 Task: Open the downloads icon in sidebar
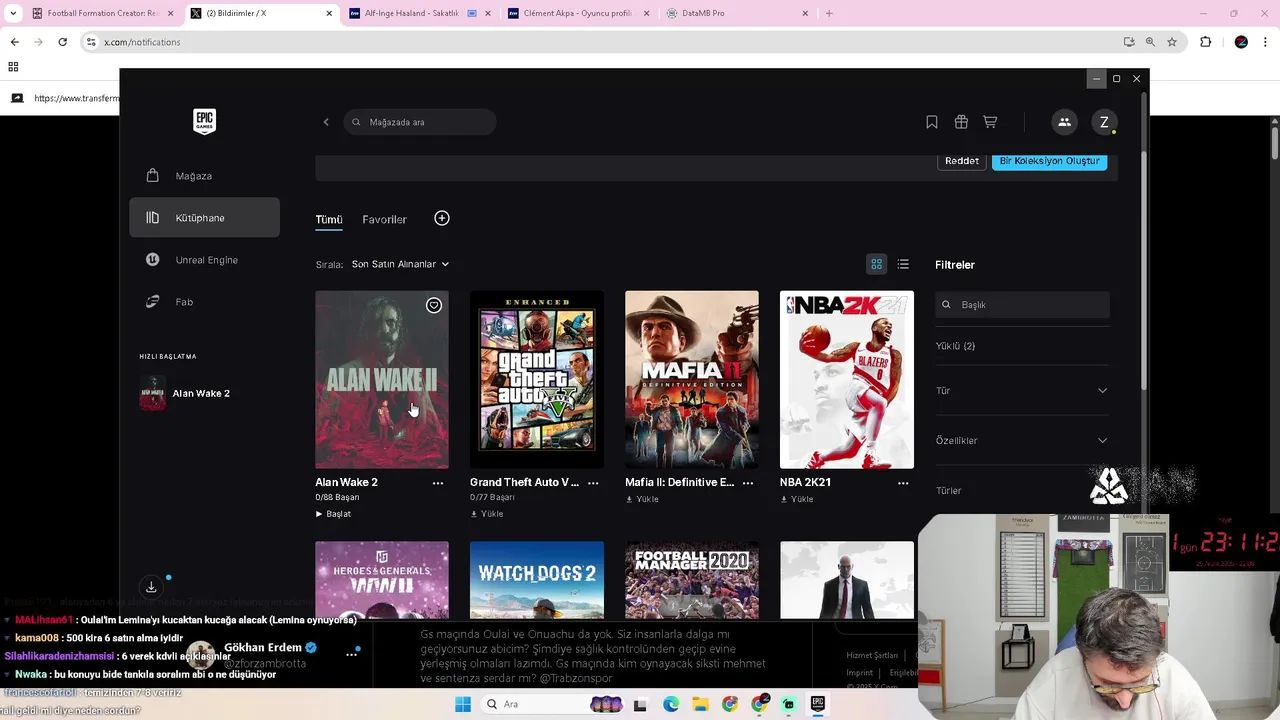point(151,587)
